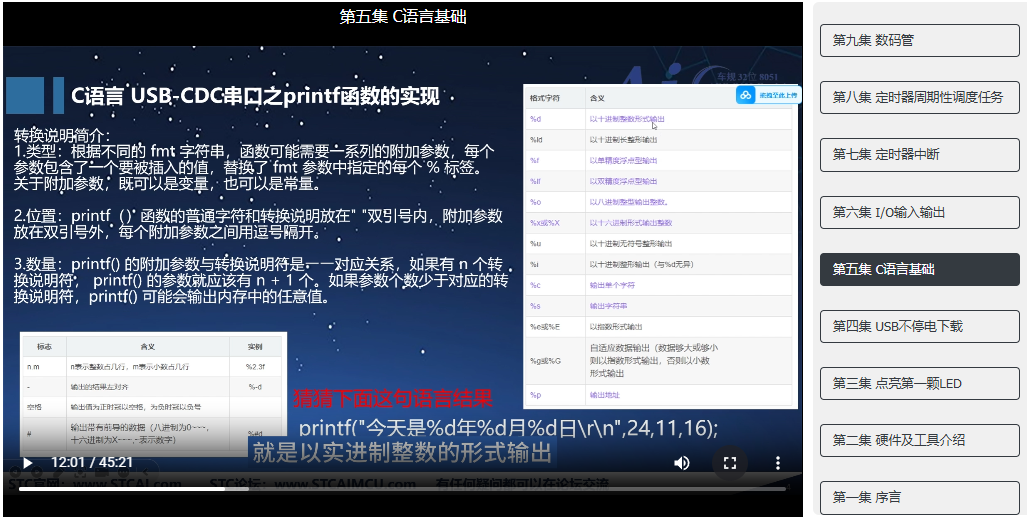Click the 以单精度浮点型输出 link
This screenshot has width=1027, height=517.
pyautogui.click(x=623, y=161)
